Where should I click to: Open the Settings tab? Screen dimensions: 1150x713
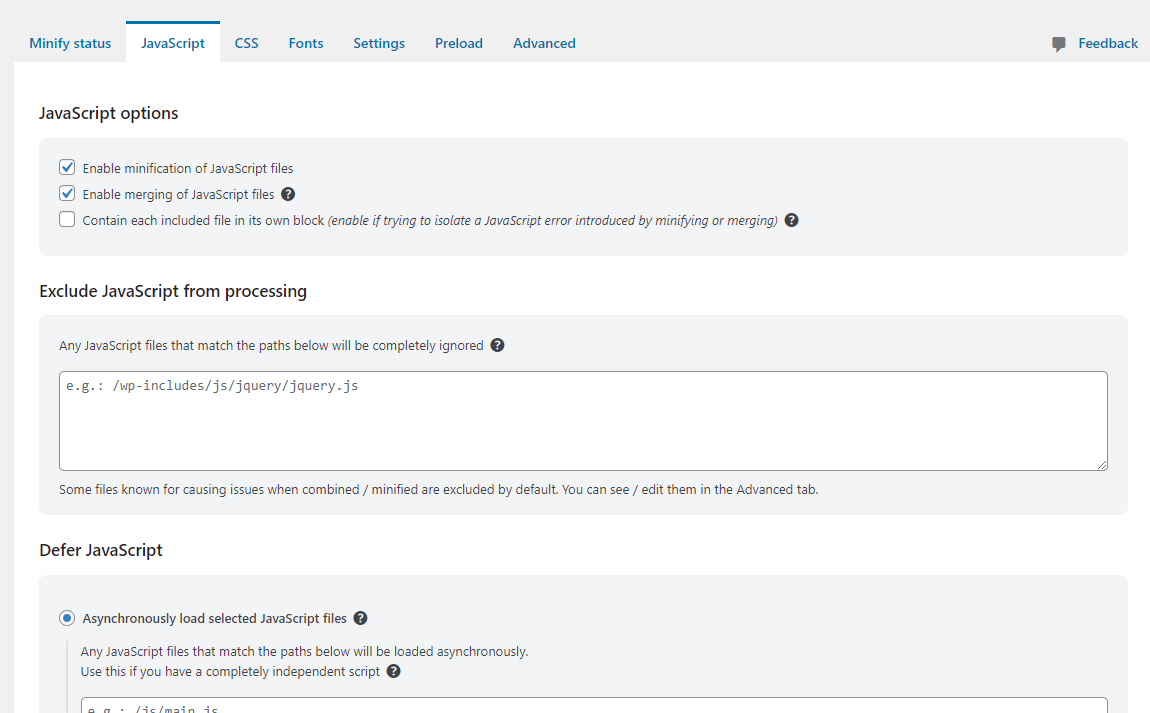click(379, 43)
